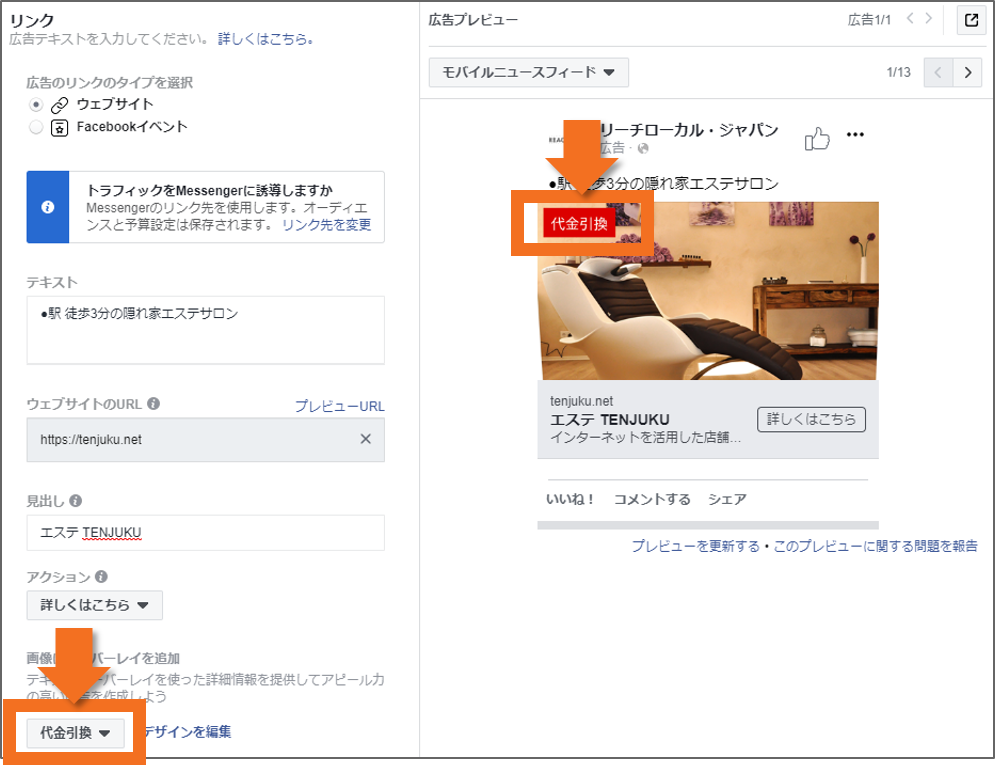This screenshot has height=765, width=995.
Task: Select the Facebookイベント radio button
Action: [x=36, y=127]
